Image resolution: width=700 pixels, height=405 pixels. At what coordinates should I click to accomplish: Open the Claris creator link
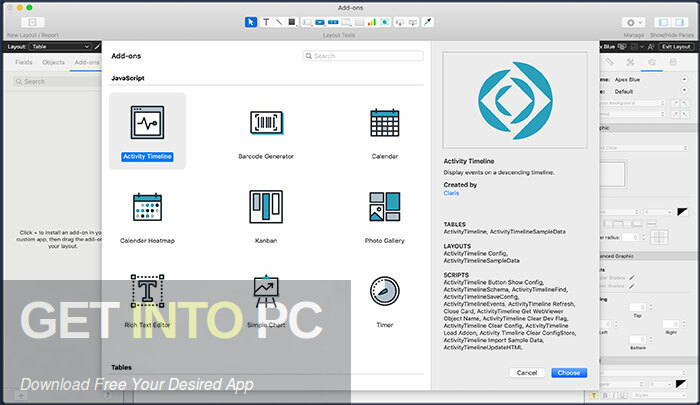pyautogui.click(x=451, y=193)
